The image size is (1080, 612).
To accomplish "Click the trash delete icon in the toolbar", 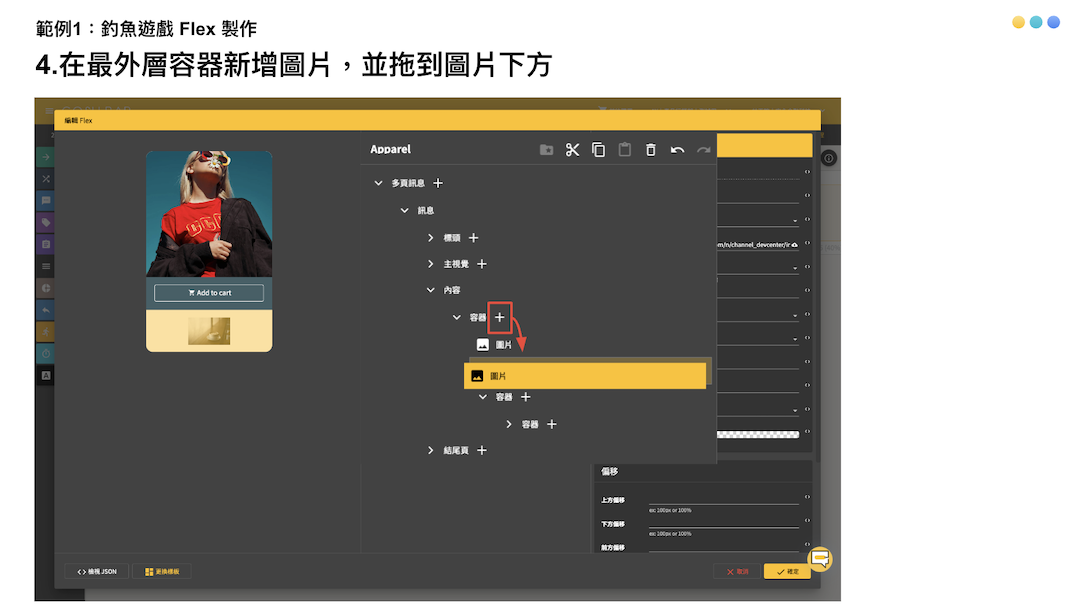I will point(650,149).
